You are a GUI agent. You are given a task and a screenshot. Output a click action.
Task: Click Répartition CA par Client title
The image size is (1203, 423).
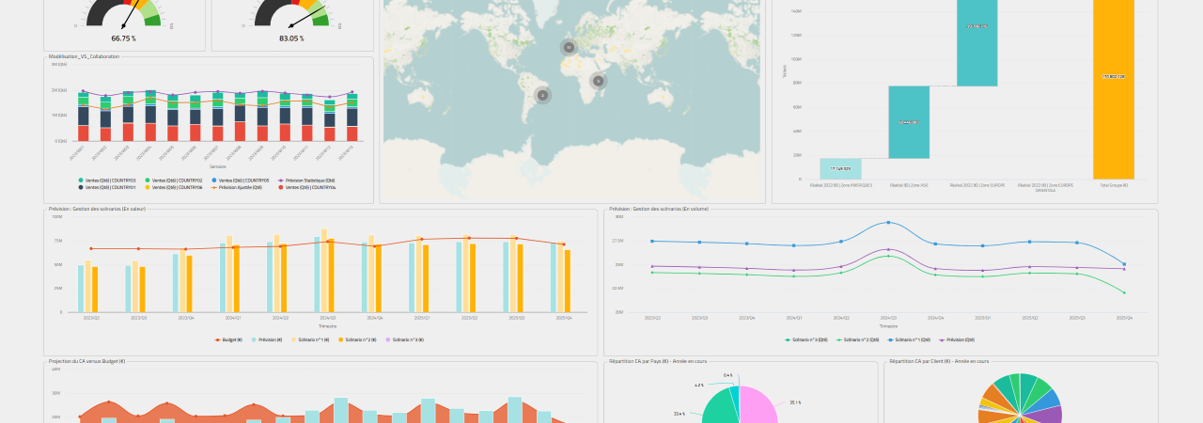pyautogui.click(x=939, y=361)
